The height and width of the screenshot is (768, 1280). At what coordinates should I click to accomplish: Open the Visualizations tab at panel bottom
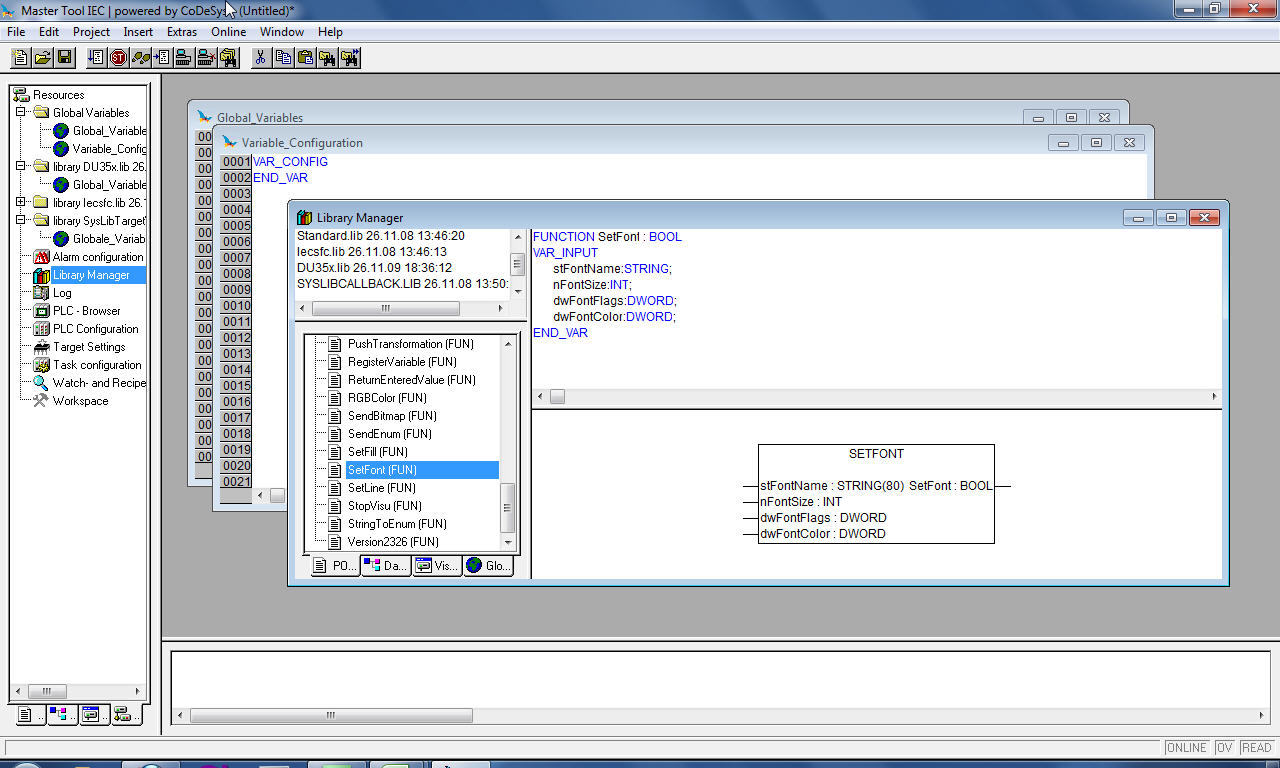tap(93, 714)
